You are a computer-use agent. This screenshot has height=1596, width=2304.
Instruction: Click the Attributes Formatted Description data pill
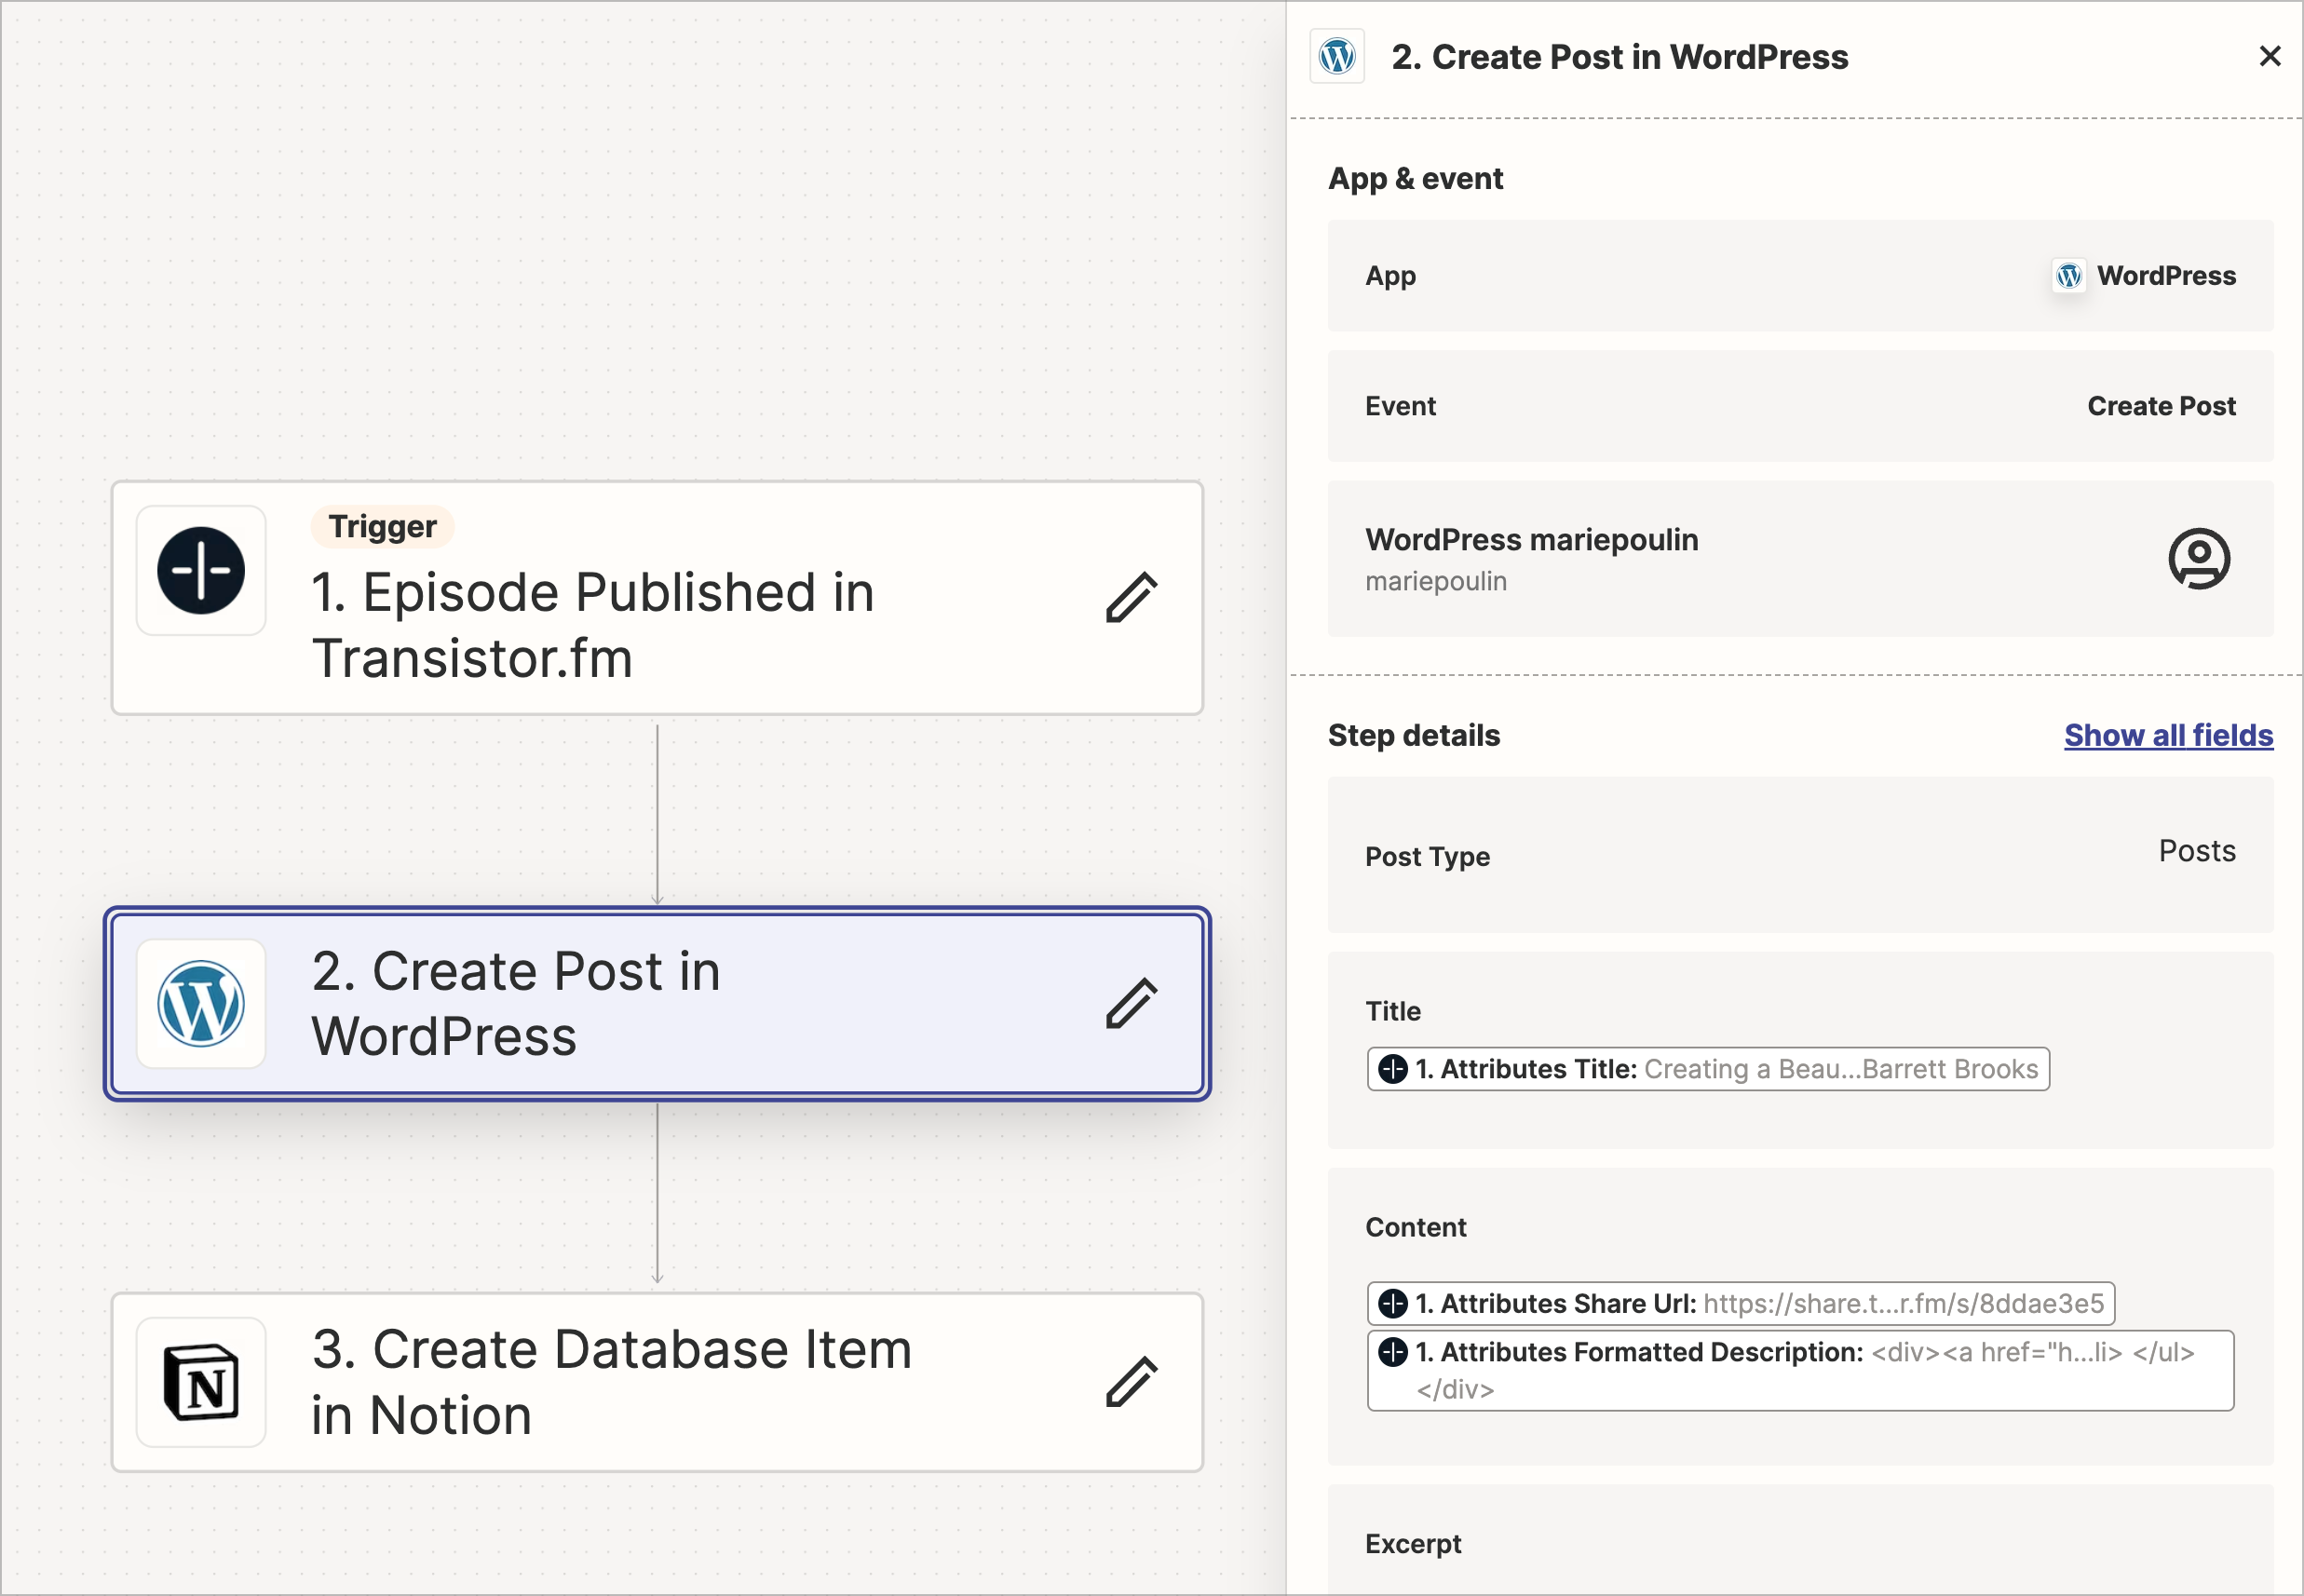(x=1800, y=1370)
